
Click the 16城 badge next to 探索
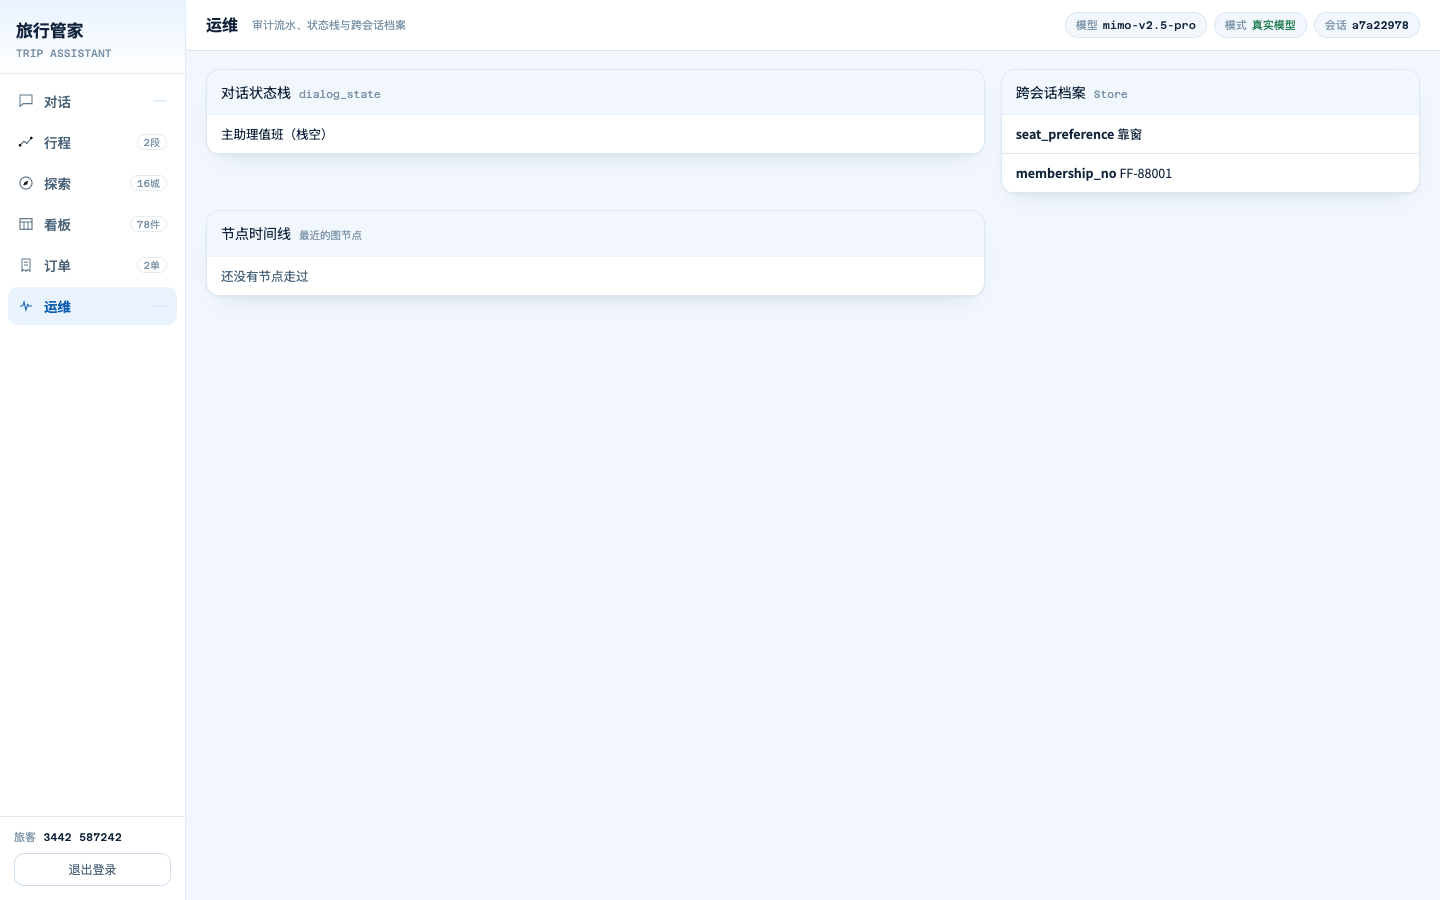[x=148, y=183]
